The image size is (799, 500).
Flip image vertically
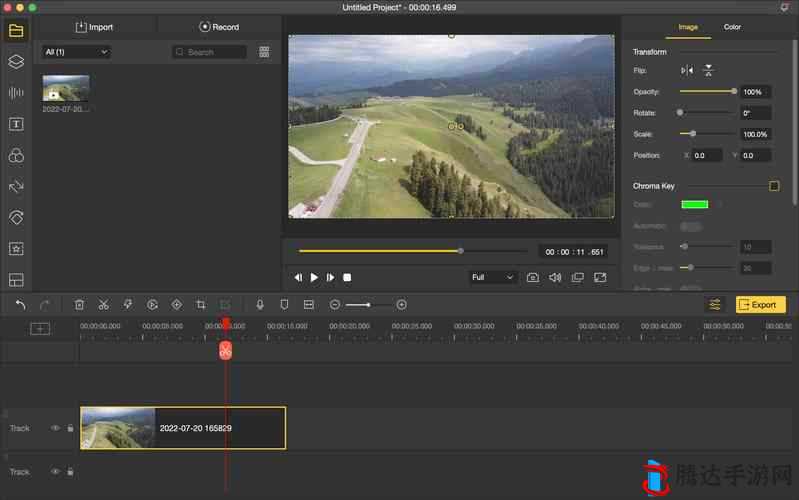click(x=708, y=70)
